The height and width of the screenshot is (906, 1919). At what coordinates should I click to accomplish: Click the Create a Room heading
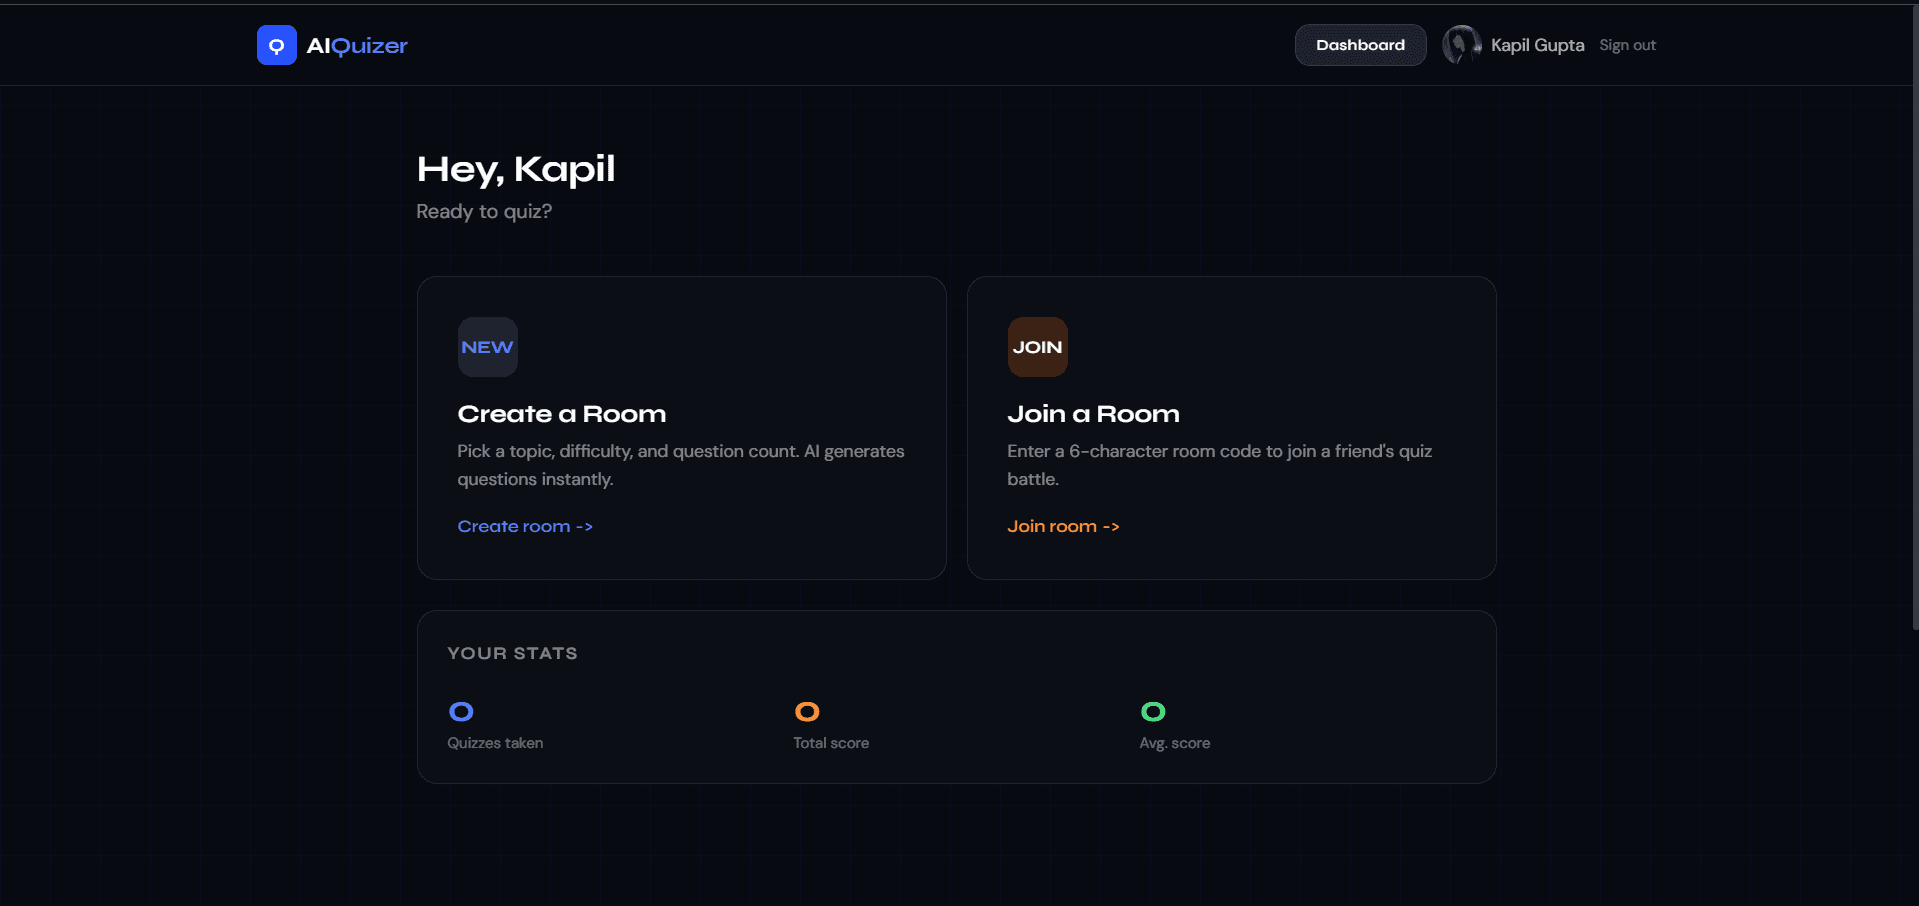pos(561,414)
